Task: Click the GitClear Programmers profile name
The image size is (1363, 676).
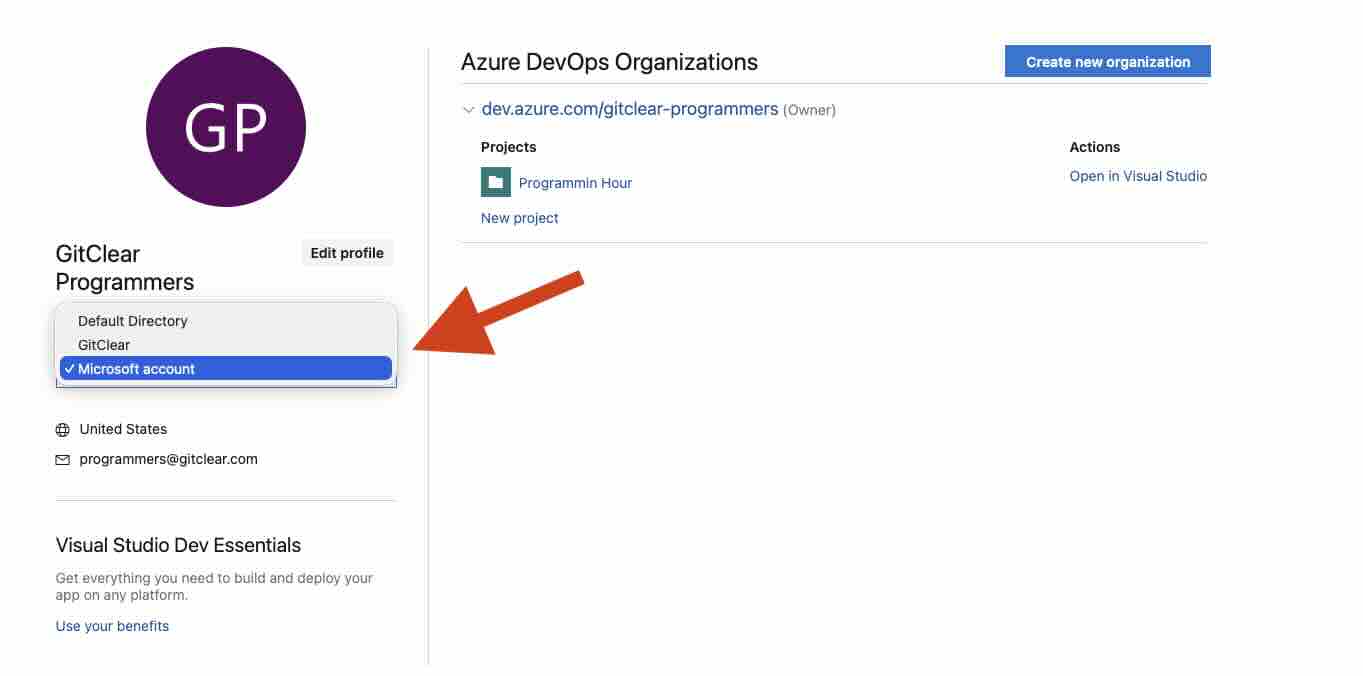Action: [x=125, y=268]
